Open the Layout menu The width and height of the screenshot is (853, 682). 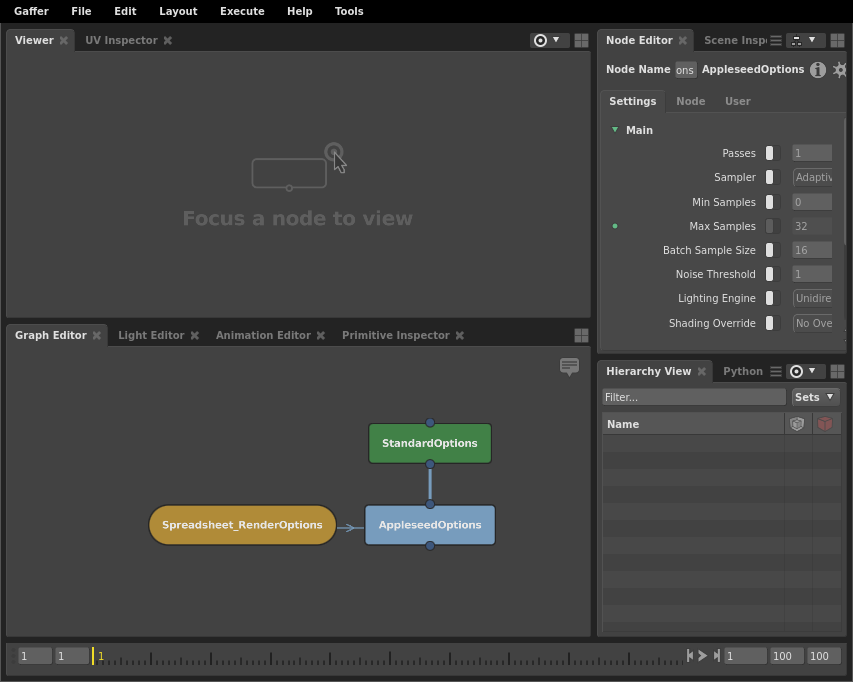[x=178, y=11]
